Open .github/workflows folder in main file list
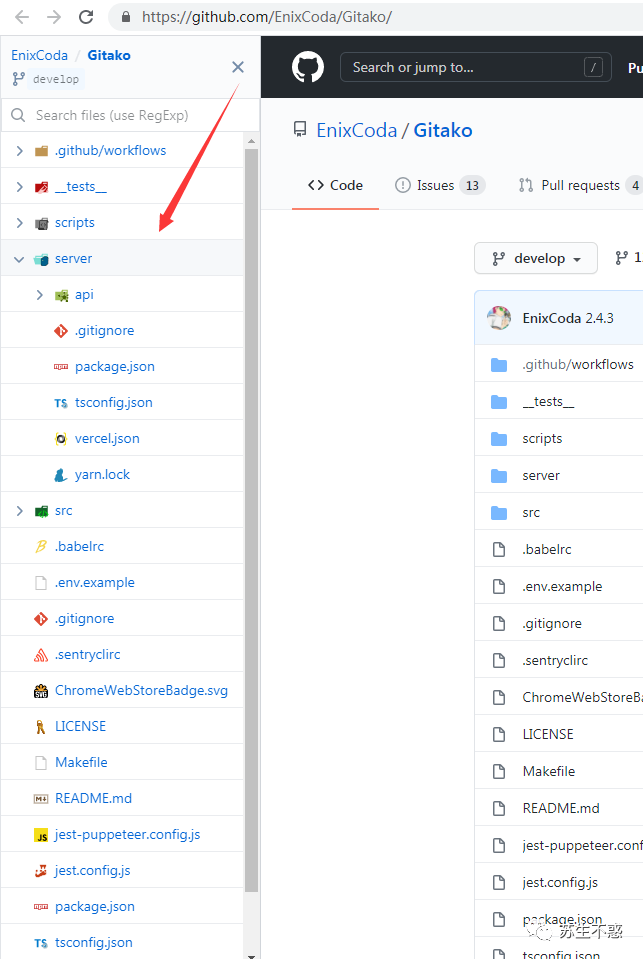The image size is (643, 959). (x=578, y=365)
